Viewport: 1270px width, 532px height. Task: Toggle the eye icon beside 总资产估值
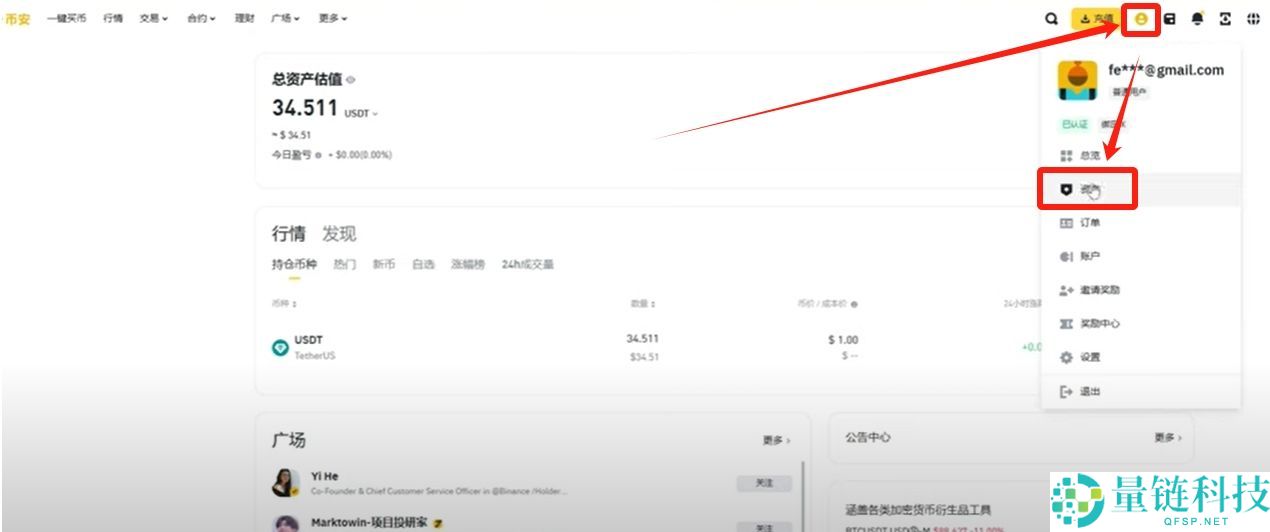coord(351,80)
